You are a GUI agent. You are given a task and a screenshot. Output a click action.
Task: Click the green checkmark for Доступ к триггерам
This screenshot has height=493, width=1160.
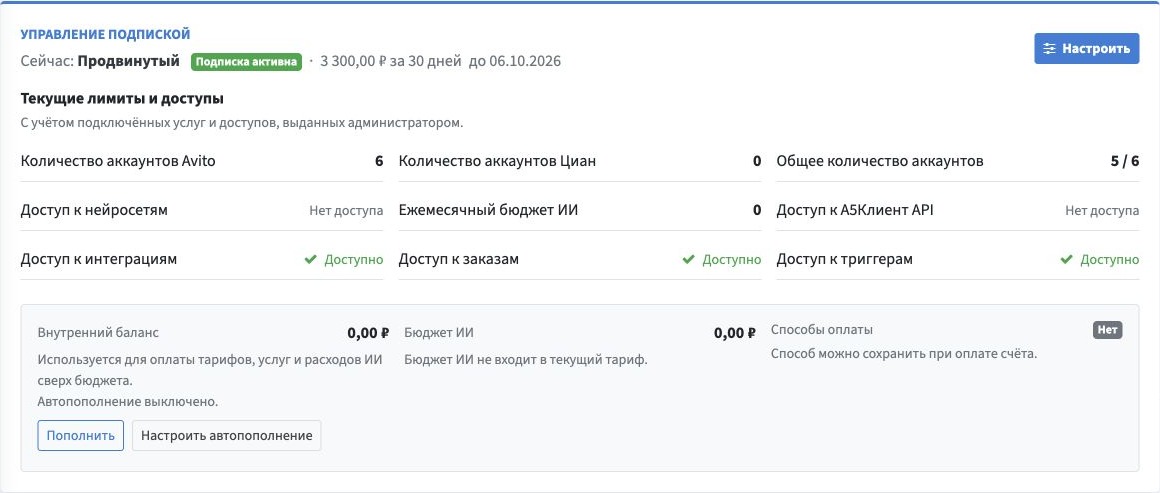pos(1067,260)
